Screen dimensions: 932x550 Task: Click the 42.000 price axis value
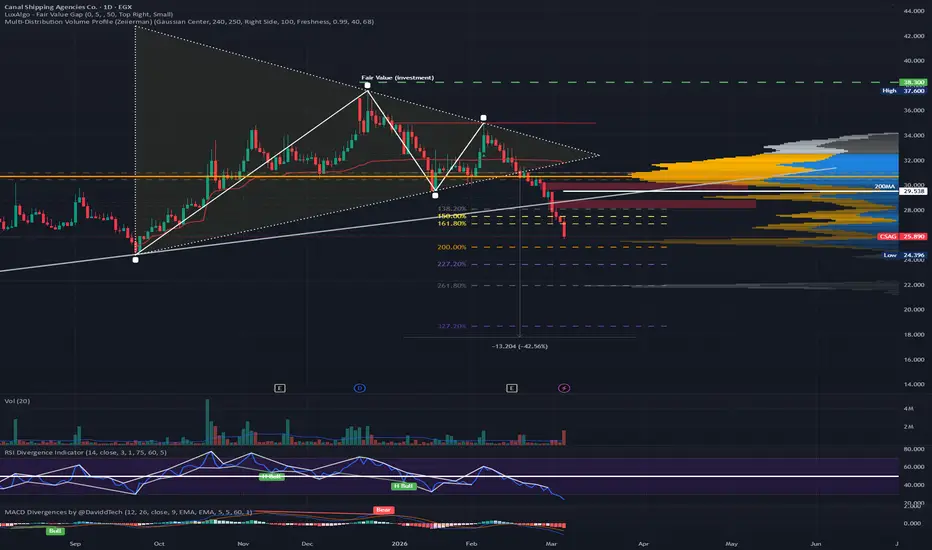[914, 36]
